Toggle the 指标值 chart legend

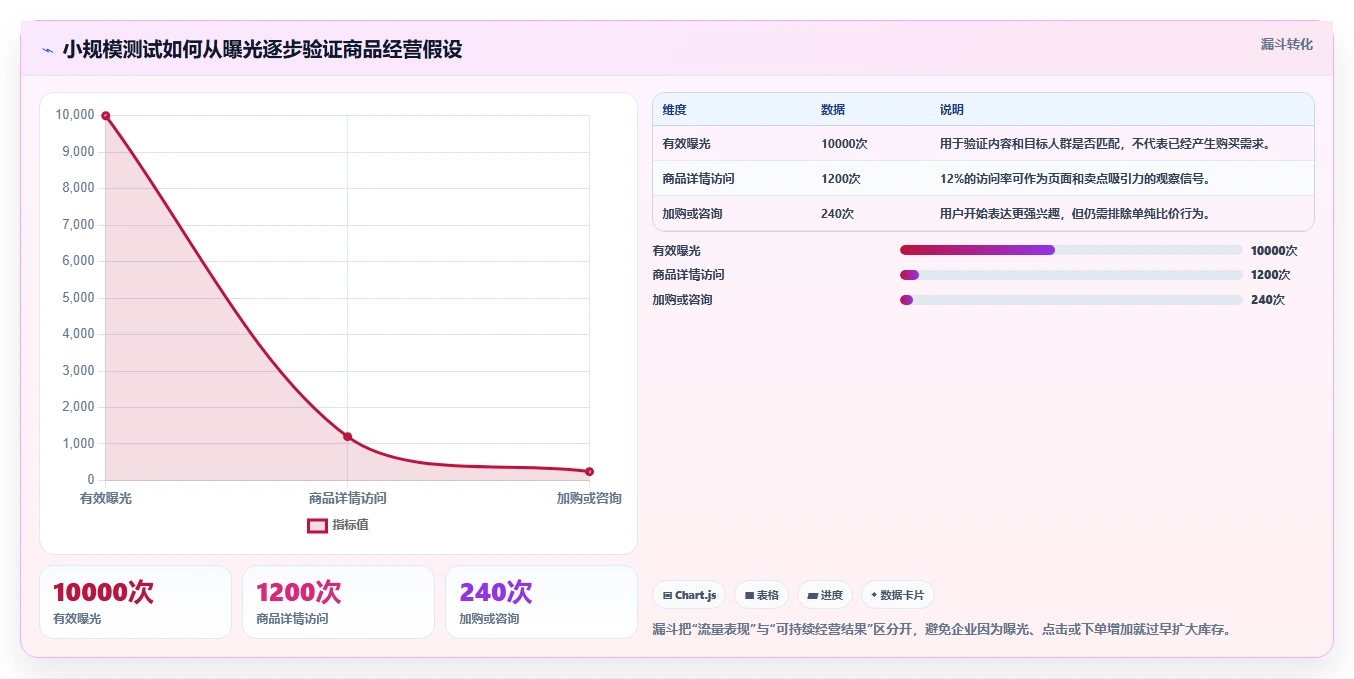tap(338, 525)
